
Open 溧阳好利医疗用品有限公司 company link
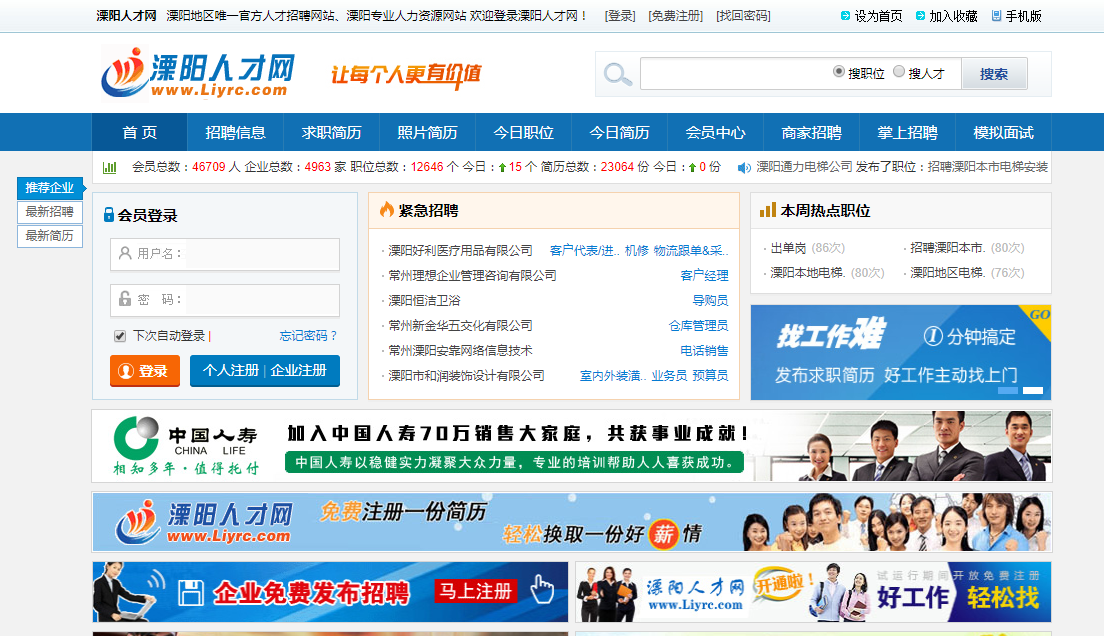[x=460, y=251]
